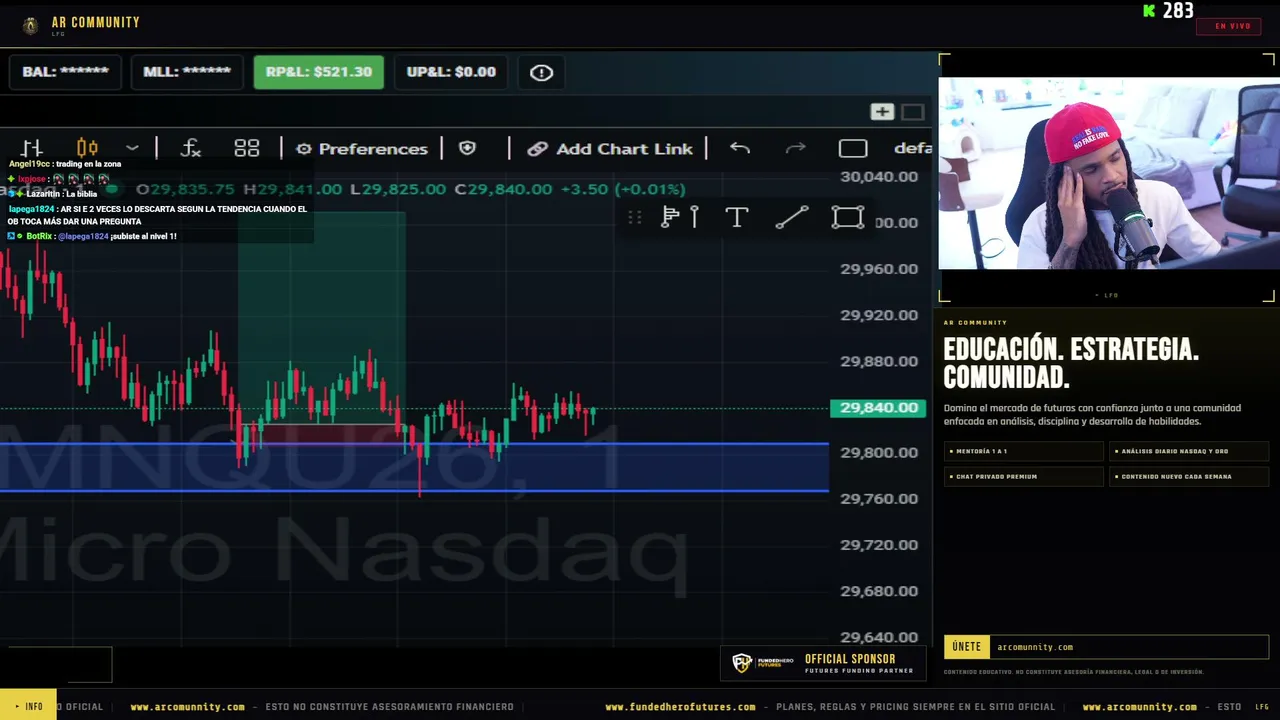Click Add Chart Link
1280x720 pixels.
point(610,149)
